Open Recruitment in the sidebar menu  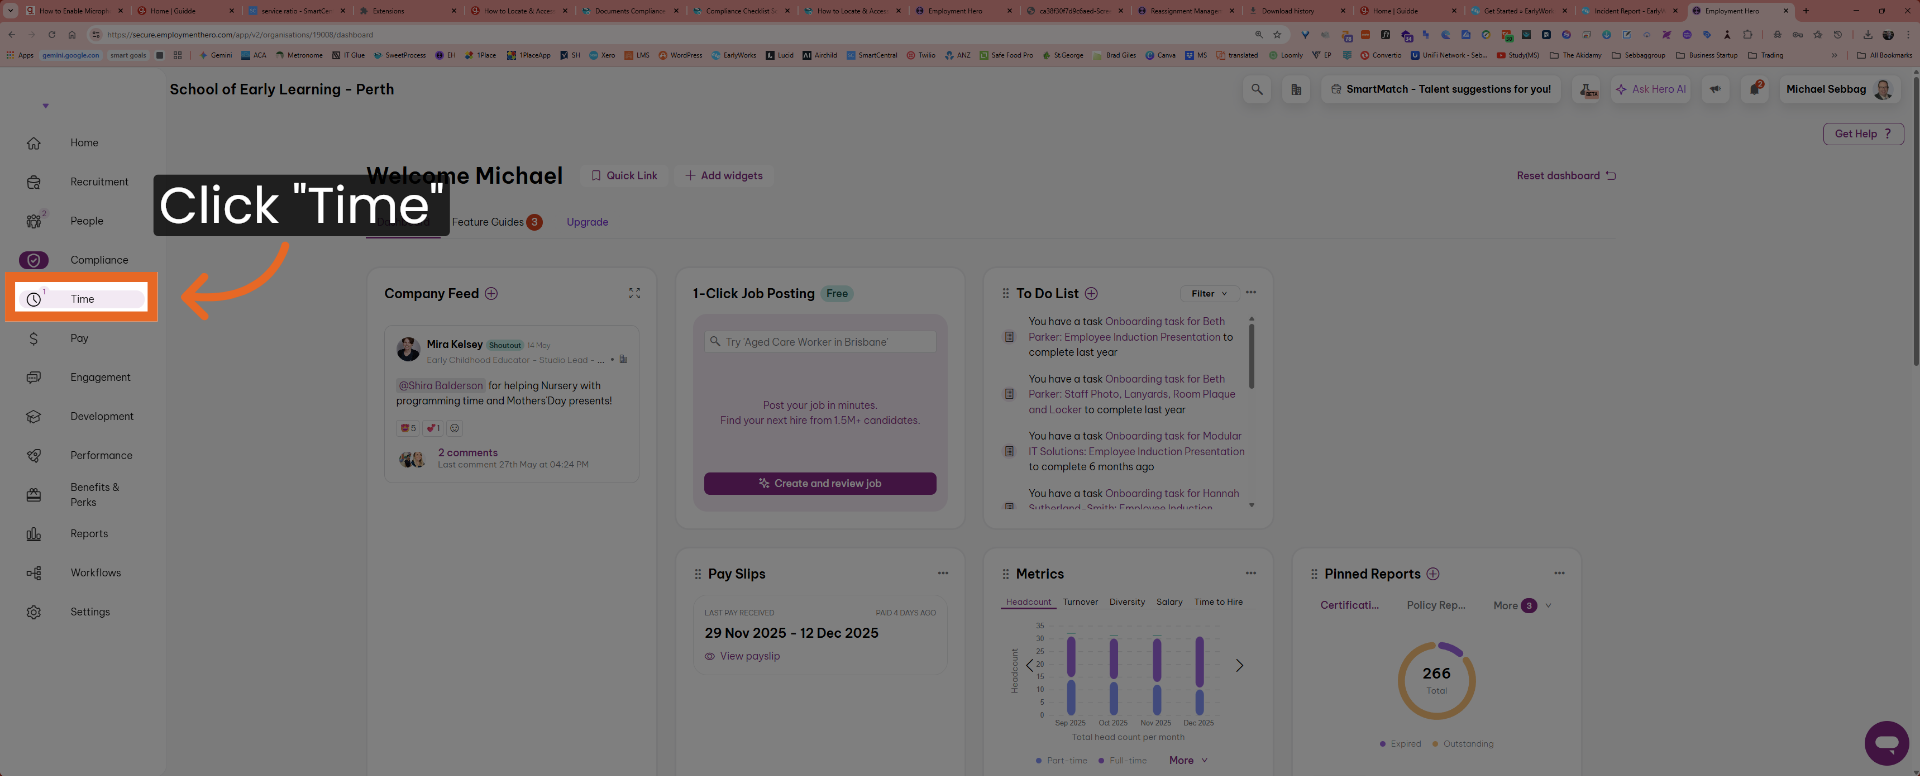(98, 182)
